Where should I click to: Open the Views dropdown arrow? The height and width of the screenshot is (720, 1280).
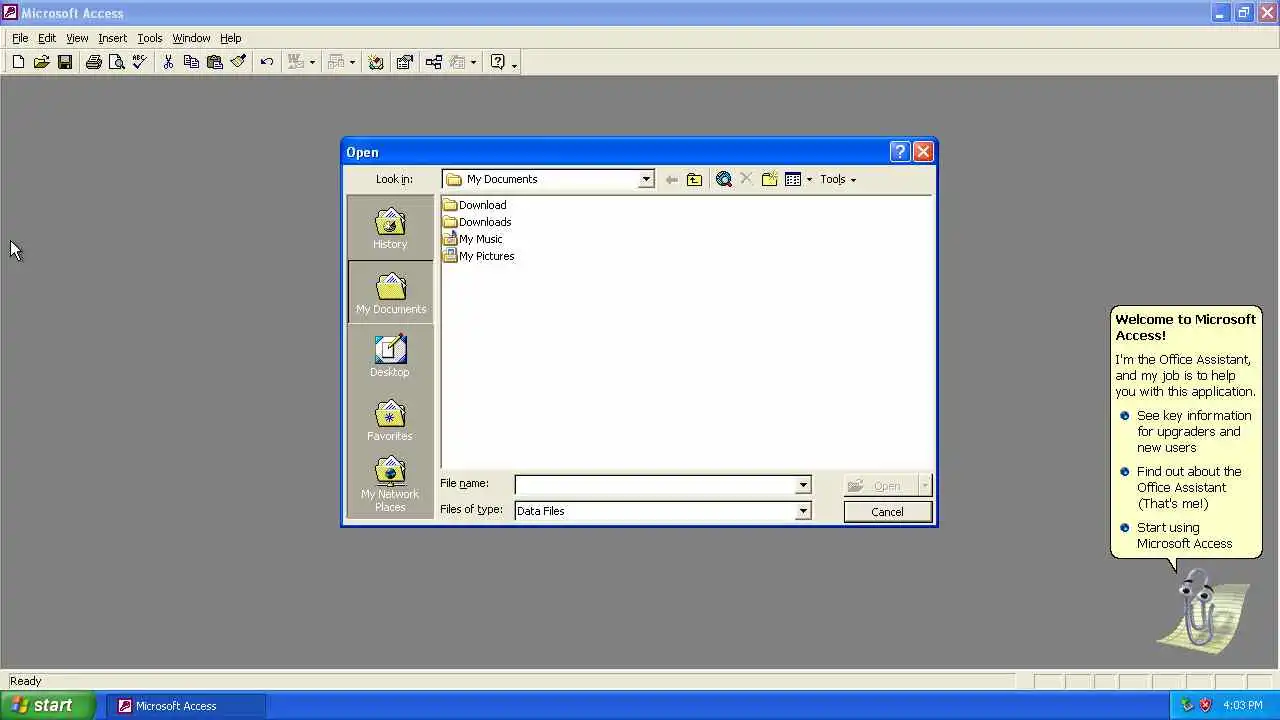[809, 179]
